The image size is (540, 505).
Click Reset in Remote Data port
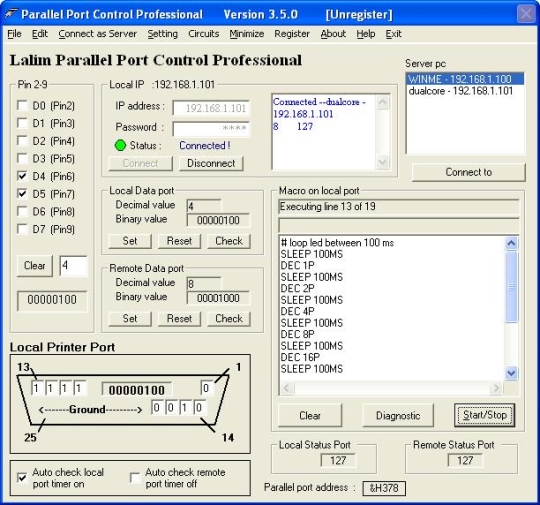[x=179, y=319]
